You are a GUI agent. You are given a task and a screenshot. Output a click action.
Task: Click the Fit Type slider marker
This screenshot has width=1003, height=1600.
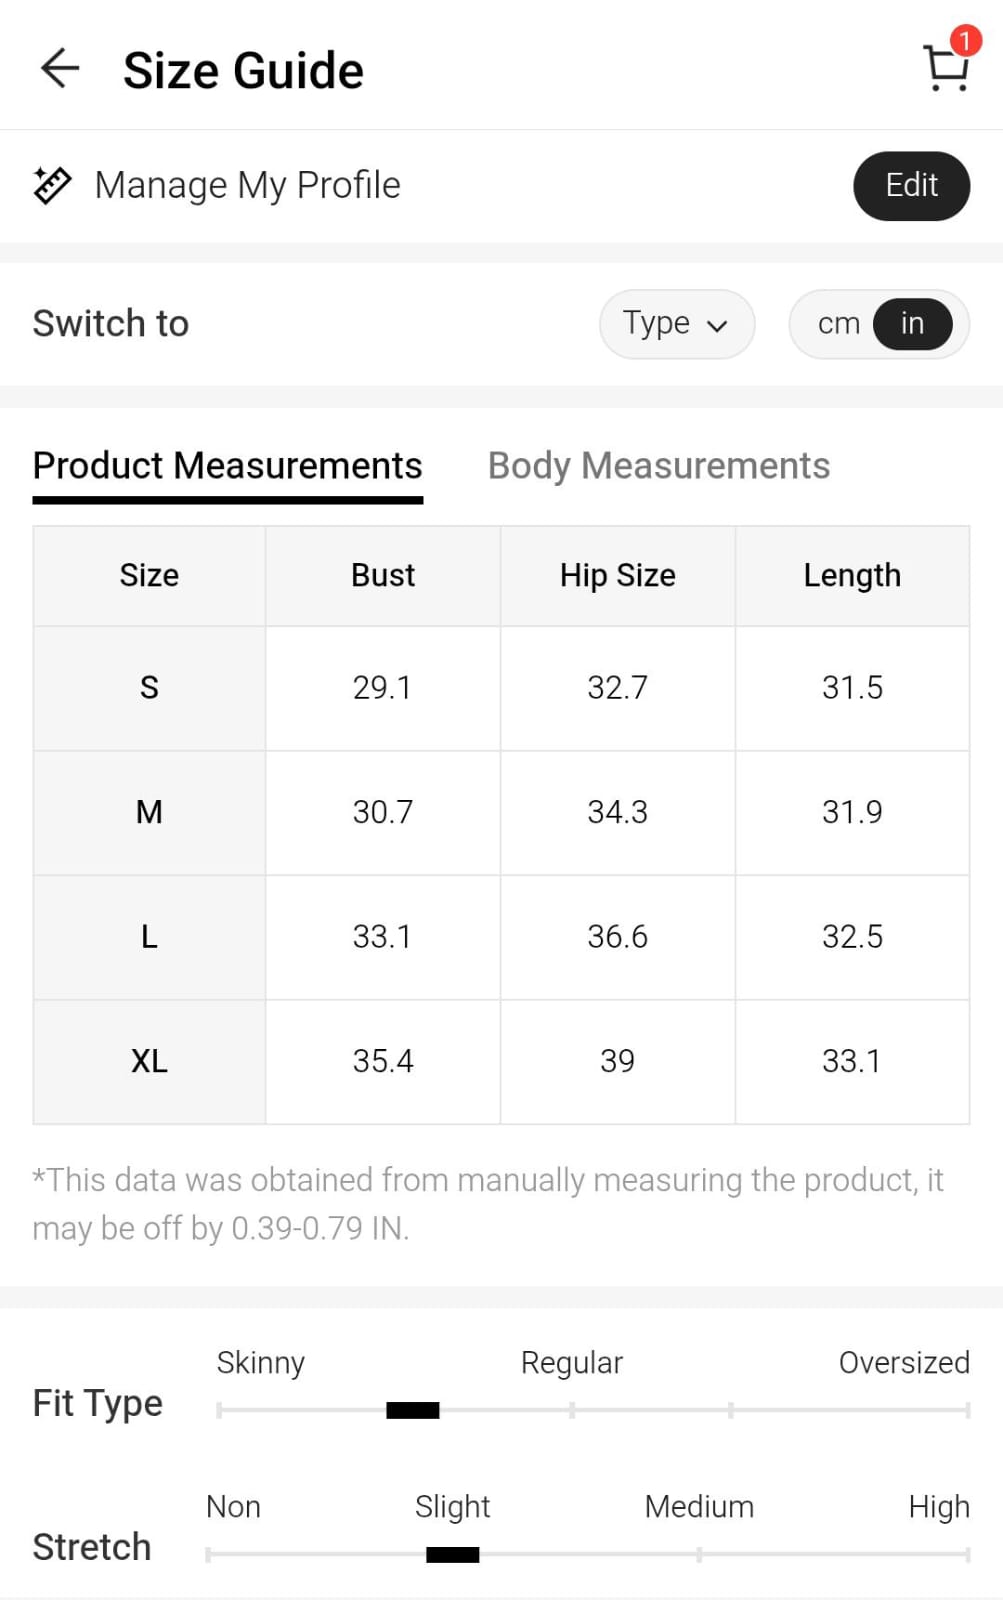413,1410
